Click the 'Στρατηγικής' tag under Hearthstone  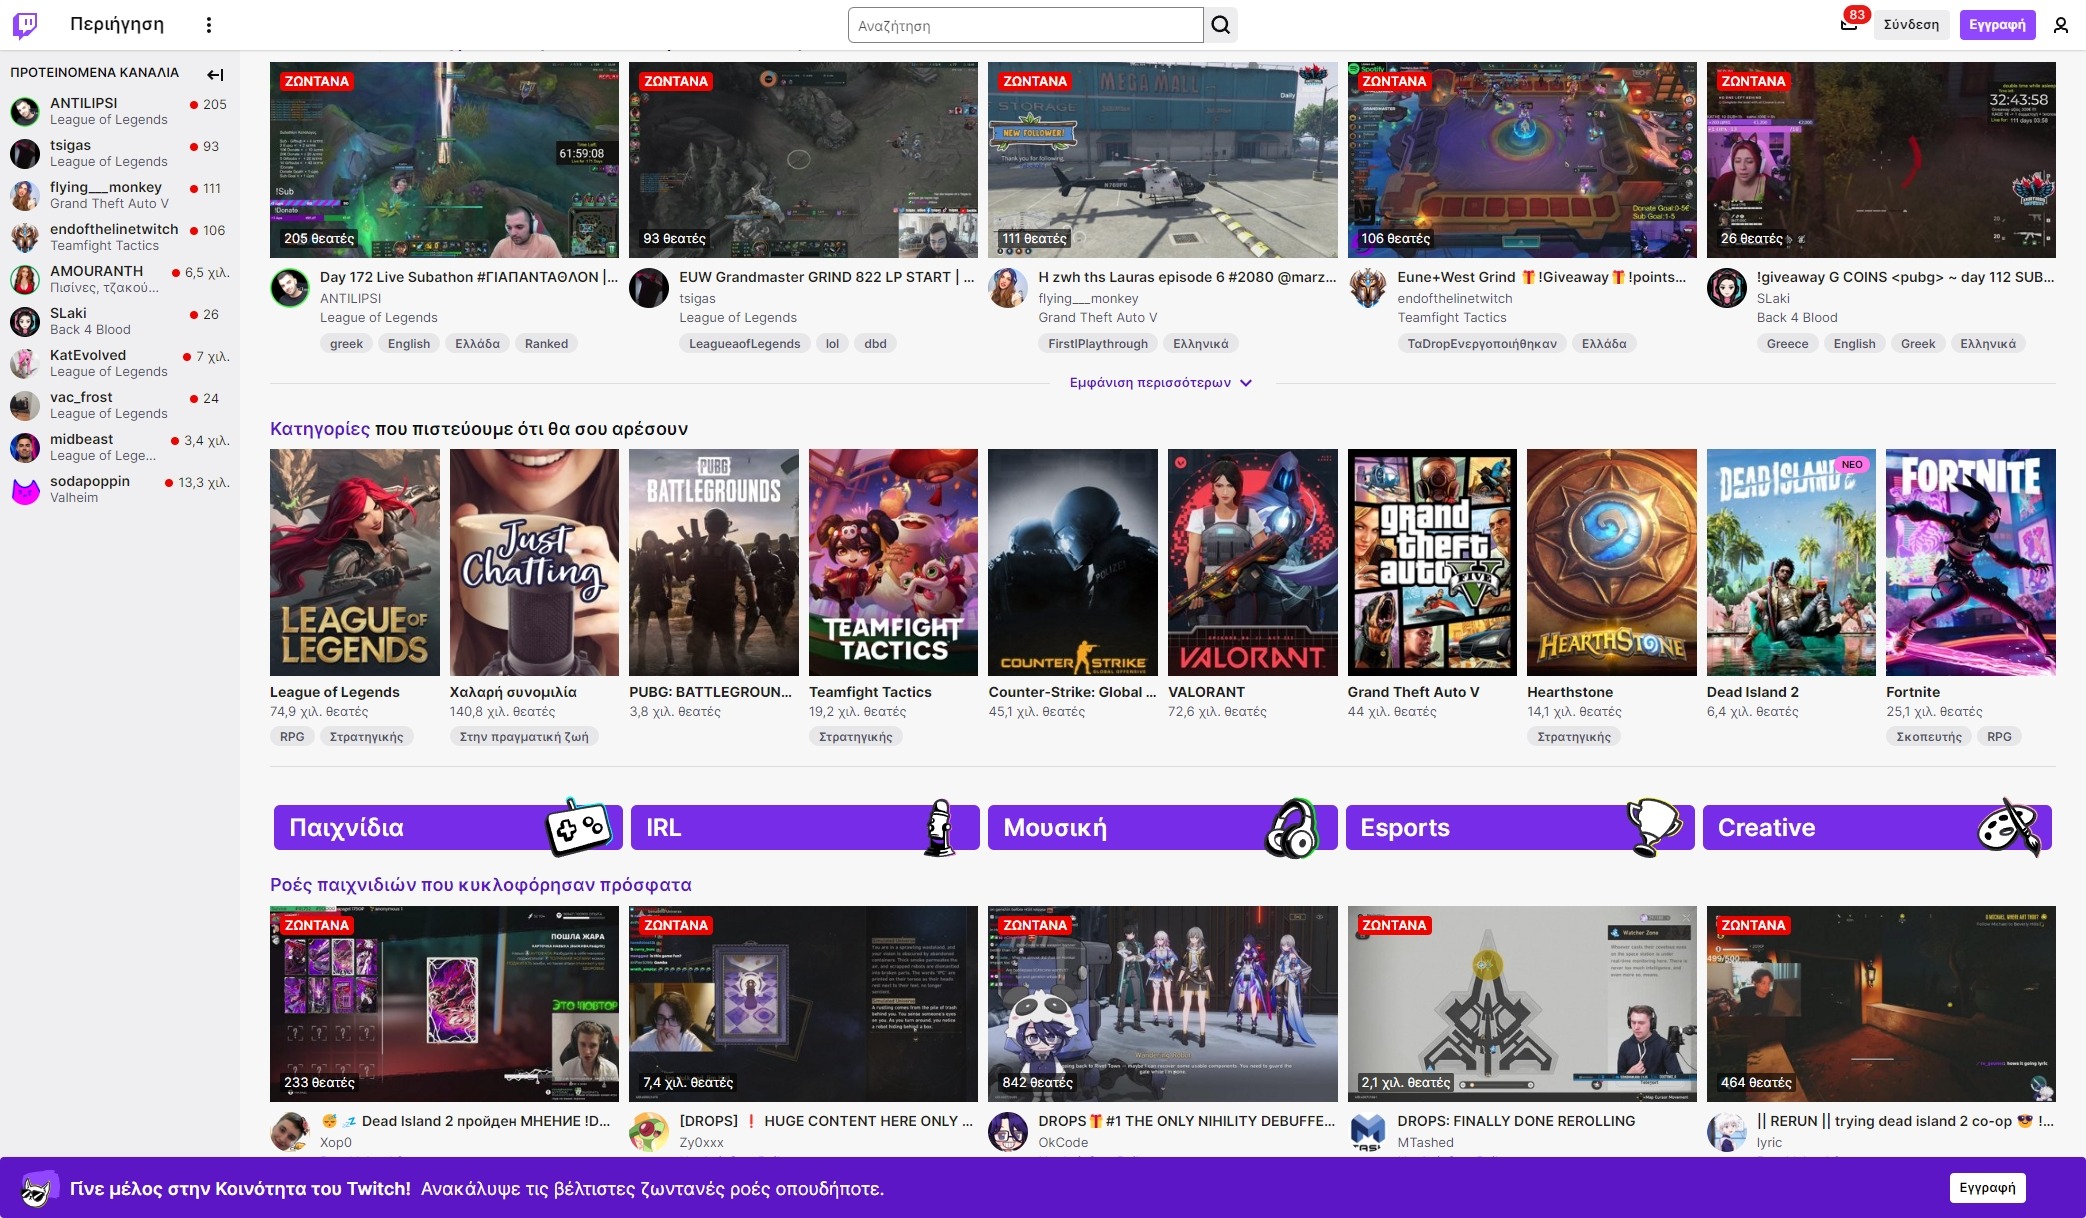coord(1573,737)
